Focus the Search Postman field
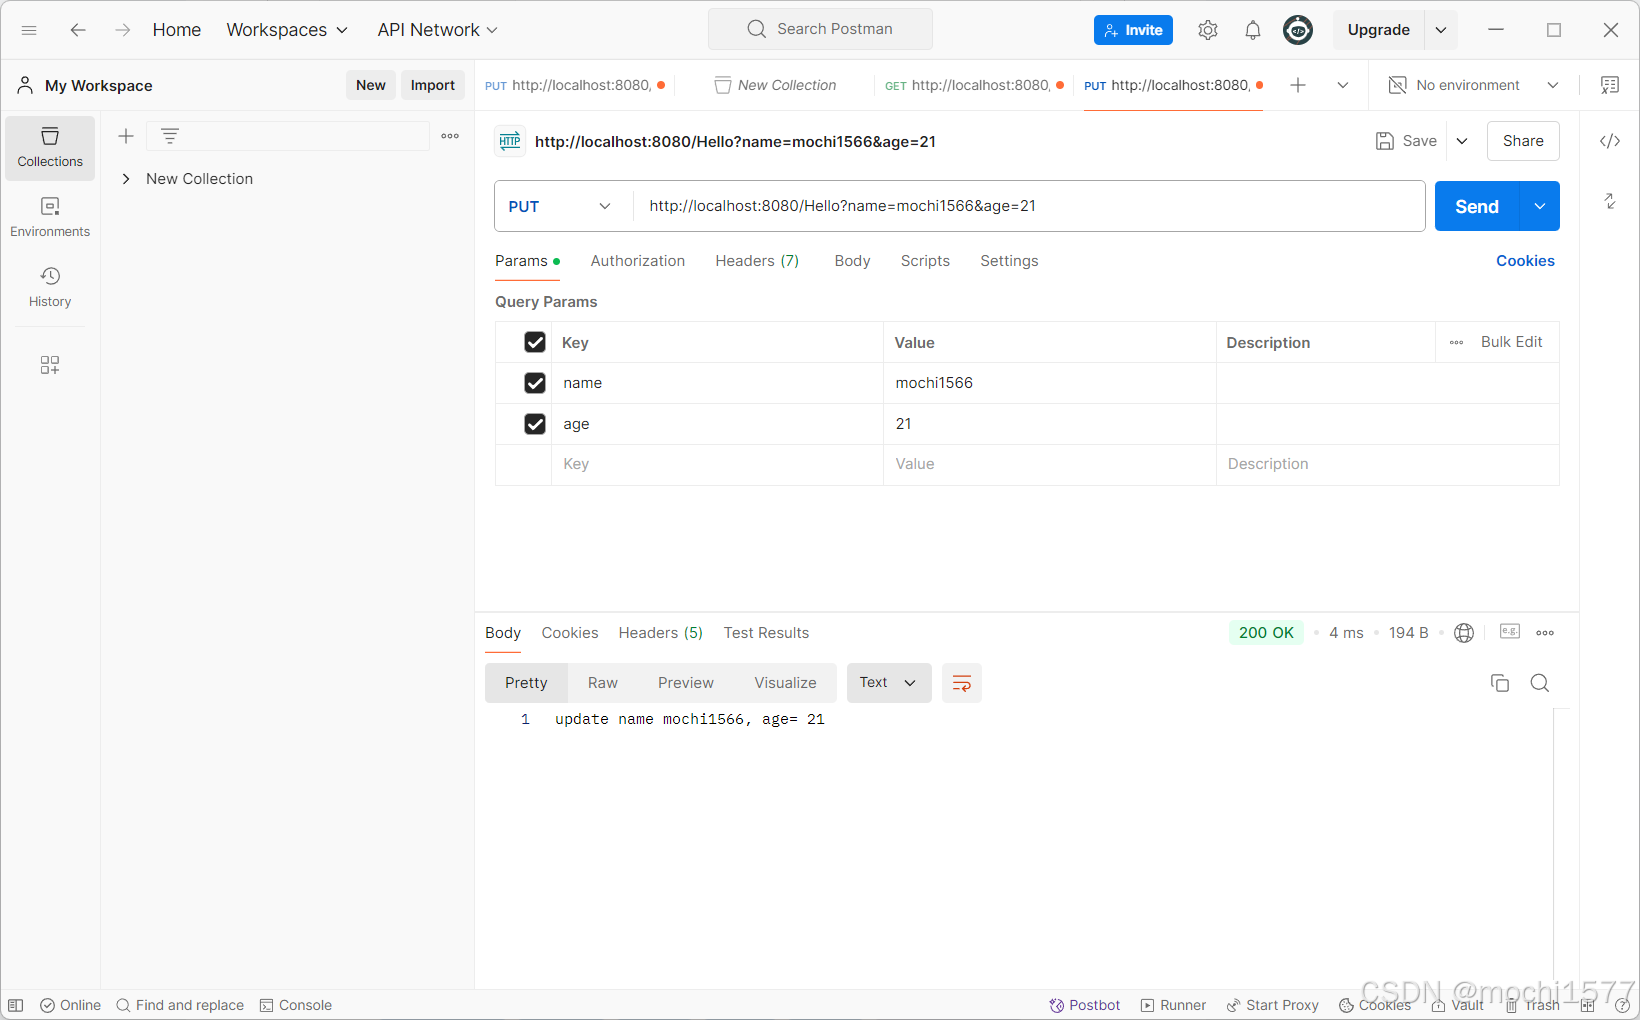 coord(820,29)
